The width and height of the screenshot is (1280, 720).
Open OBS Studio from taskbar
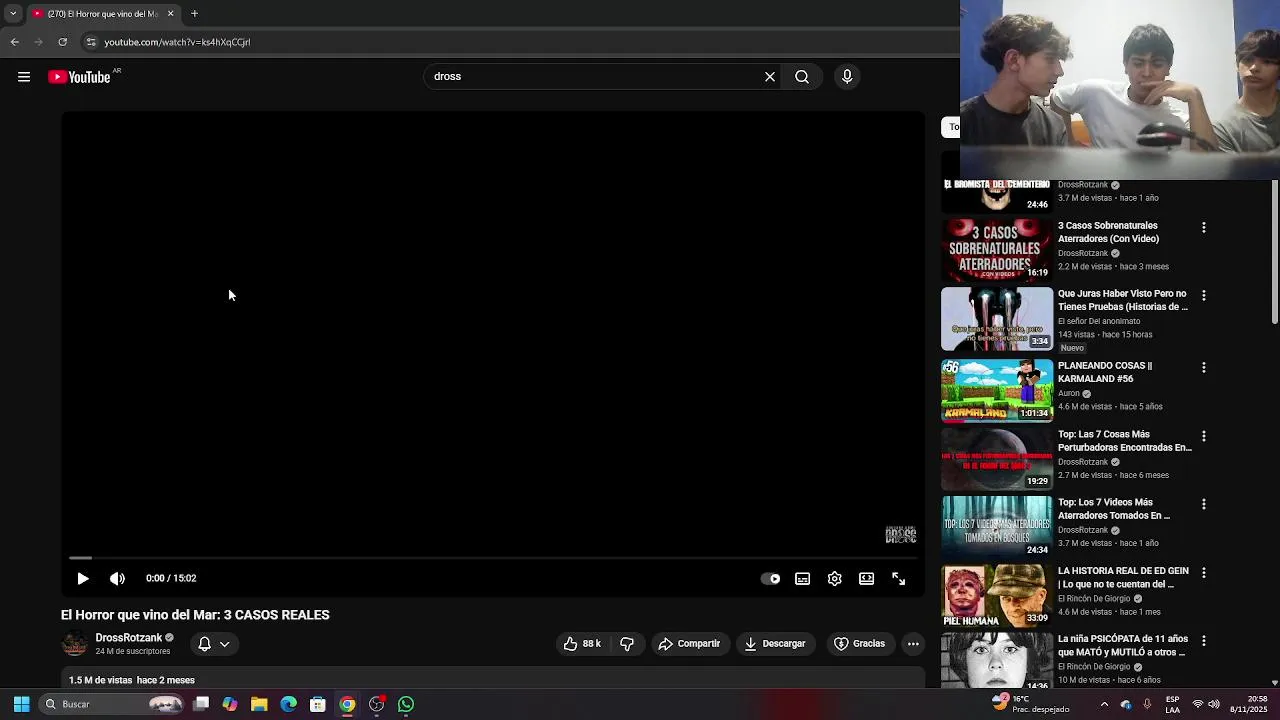coord(376,704)
